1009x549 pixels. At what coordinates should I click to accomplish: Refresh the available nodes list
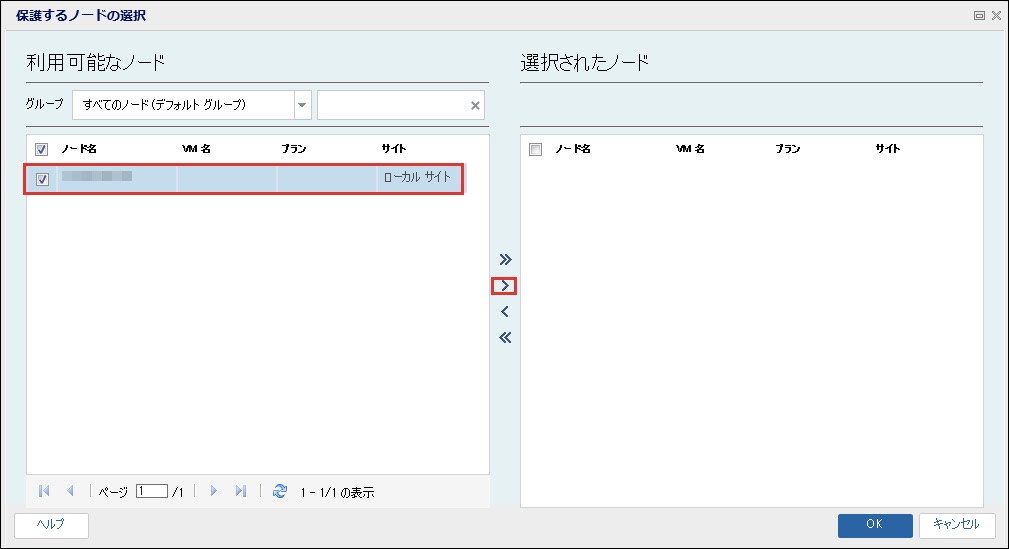tap(279, 491)
